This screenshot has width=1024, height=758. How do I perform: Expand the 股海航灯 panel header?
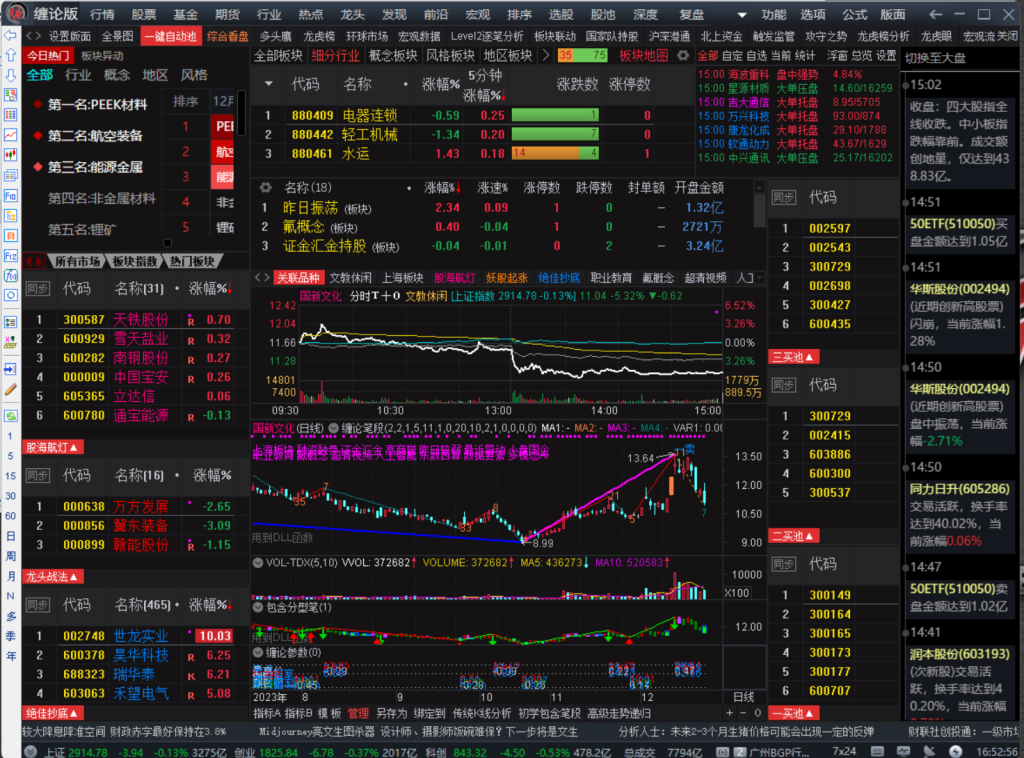54,447
